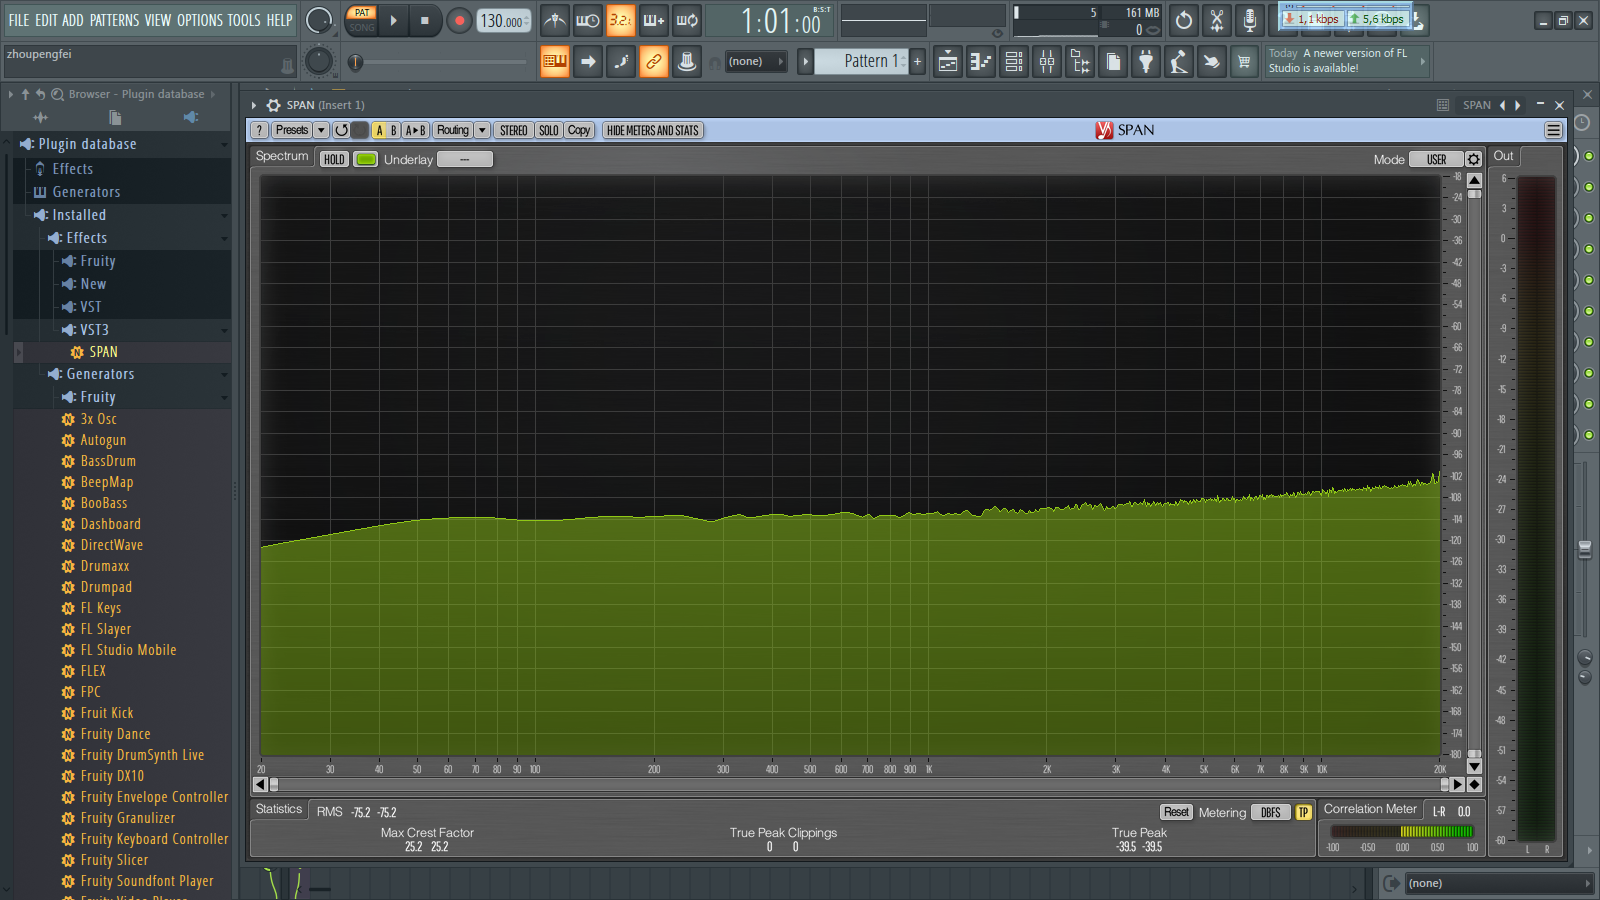The image size is (1600, 900).
Task: Click the reset circular arrow in SPAN toolbar
Action: click(341, 130)
